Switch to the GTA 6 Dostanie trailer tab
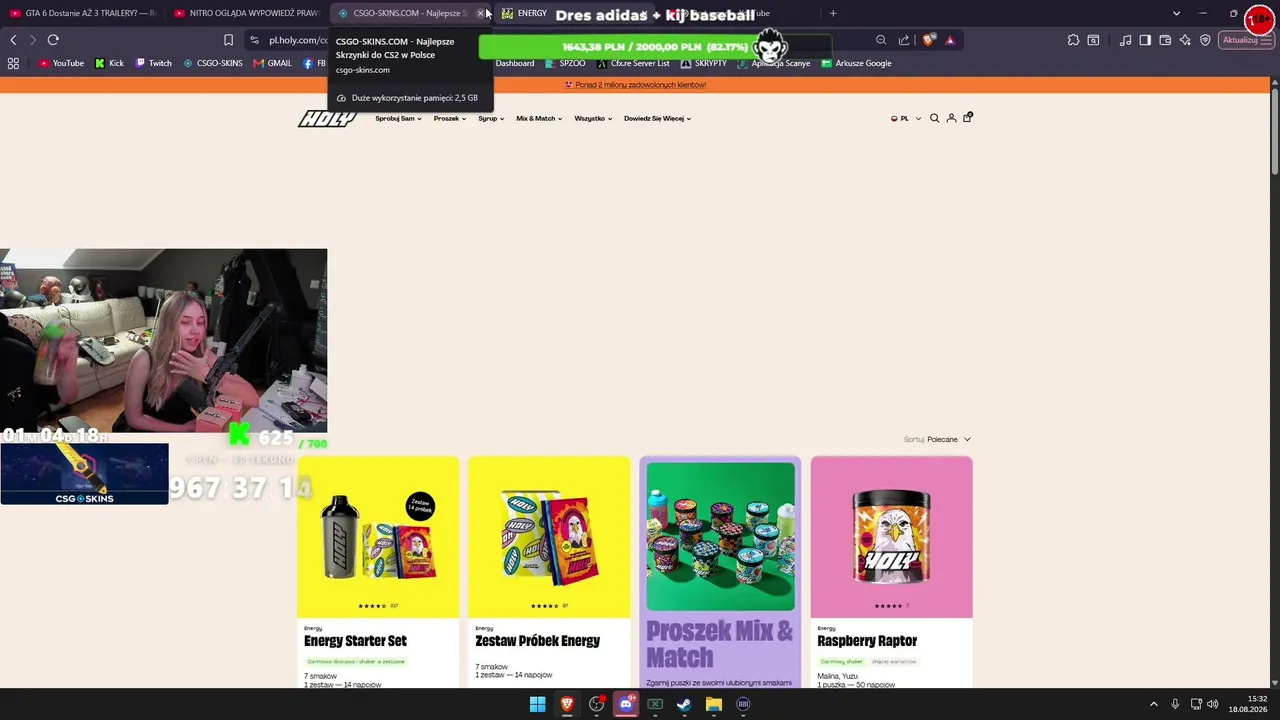The image size is (1280, 720). [82, 13]
